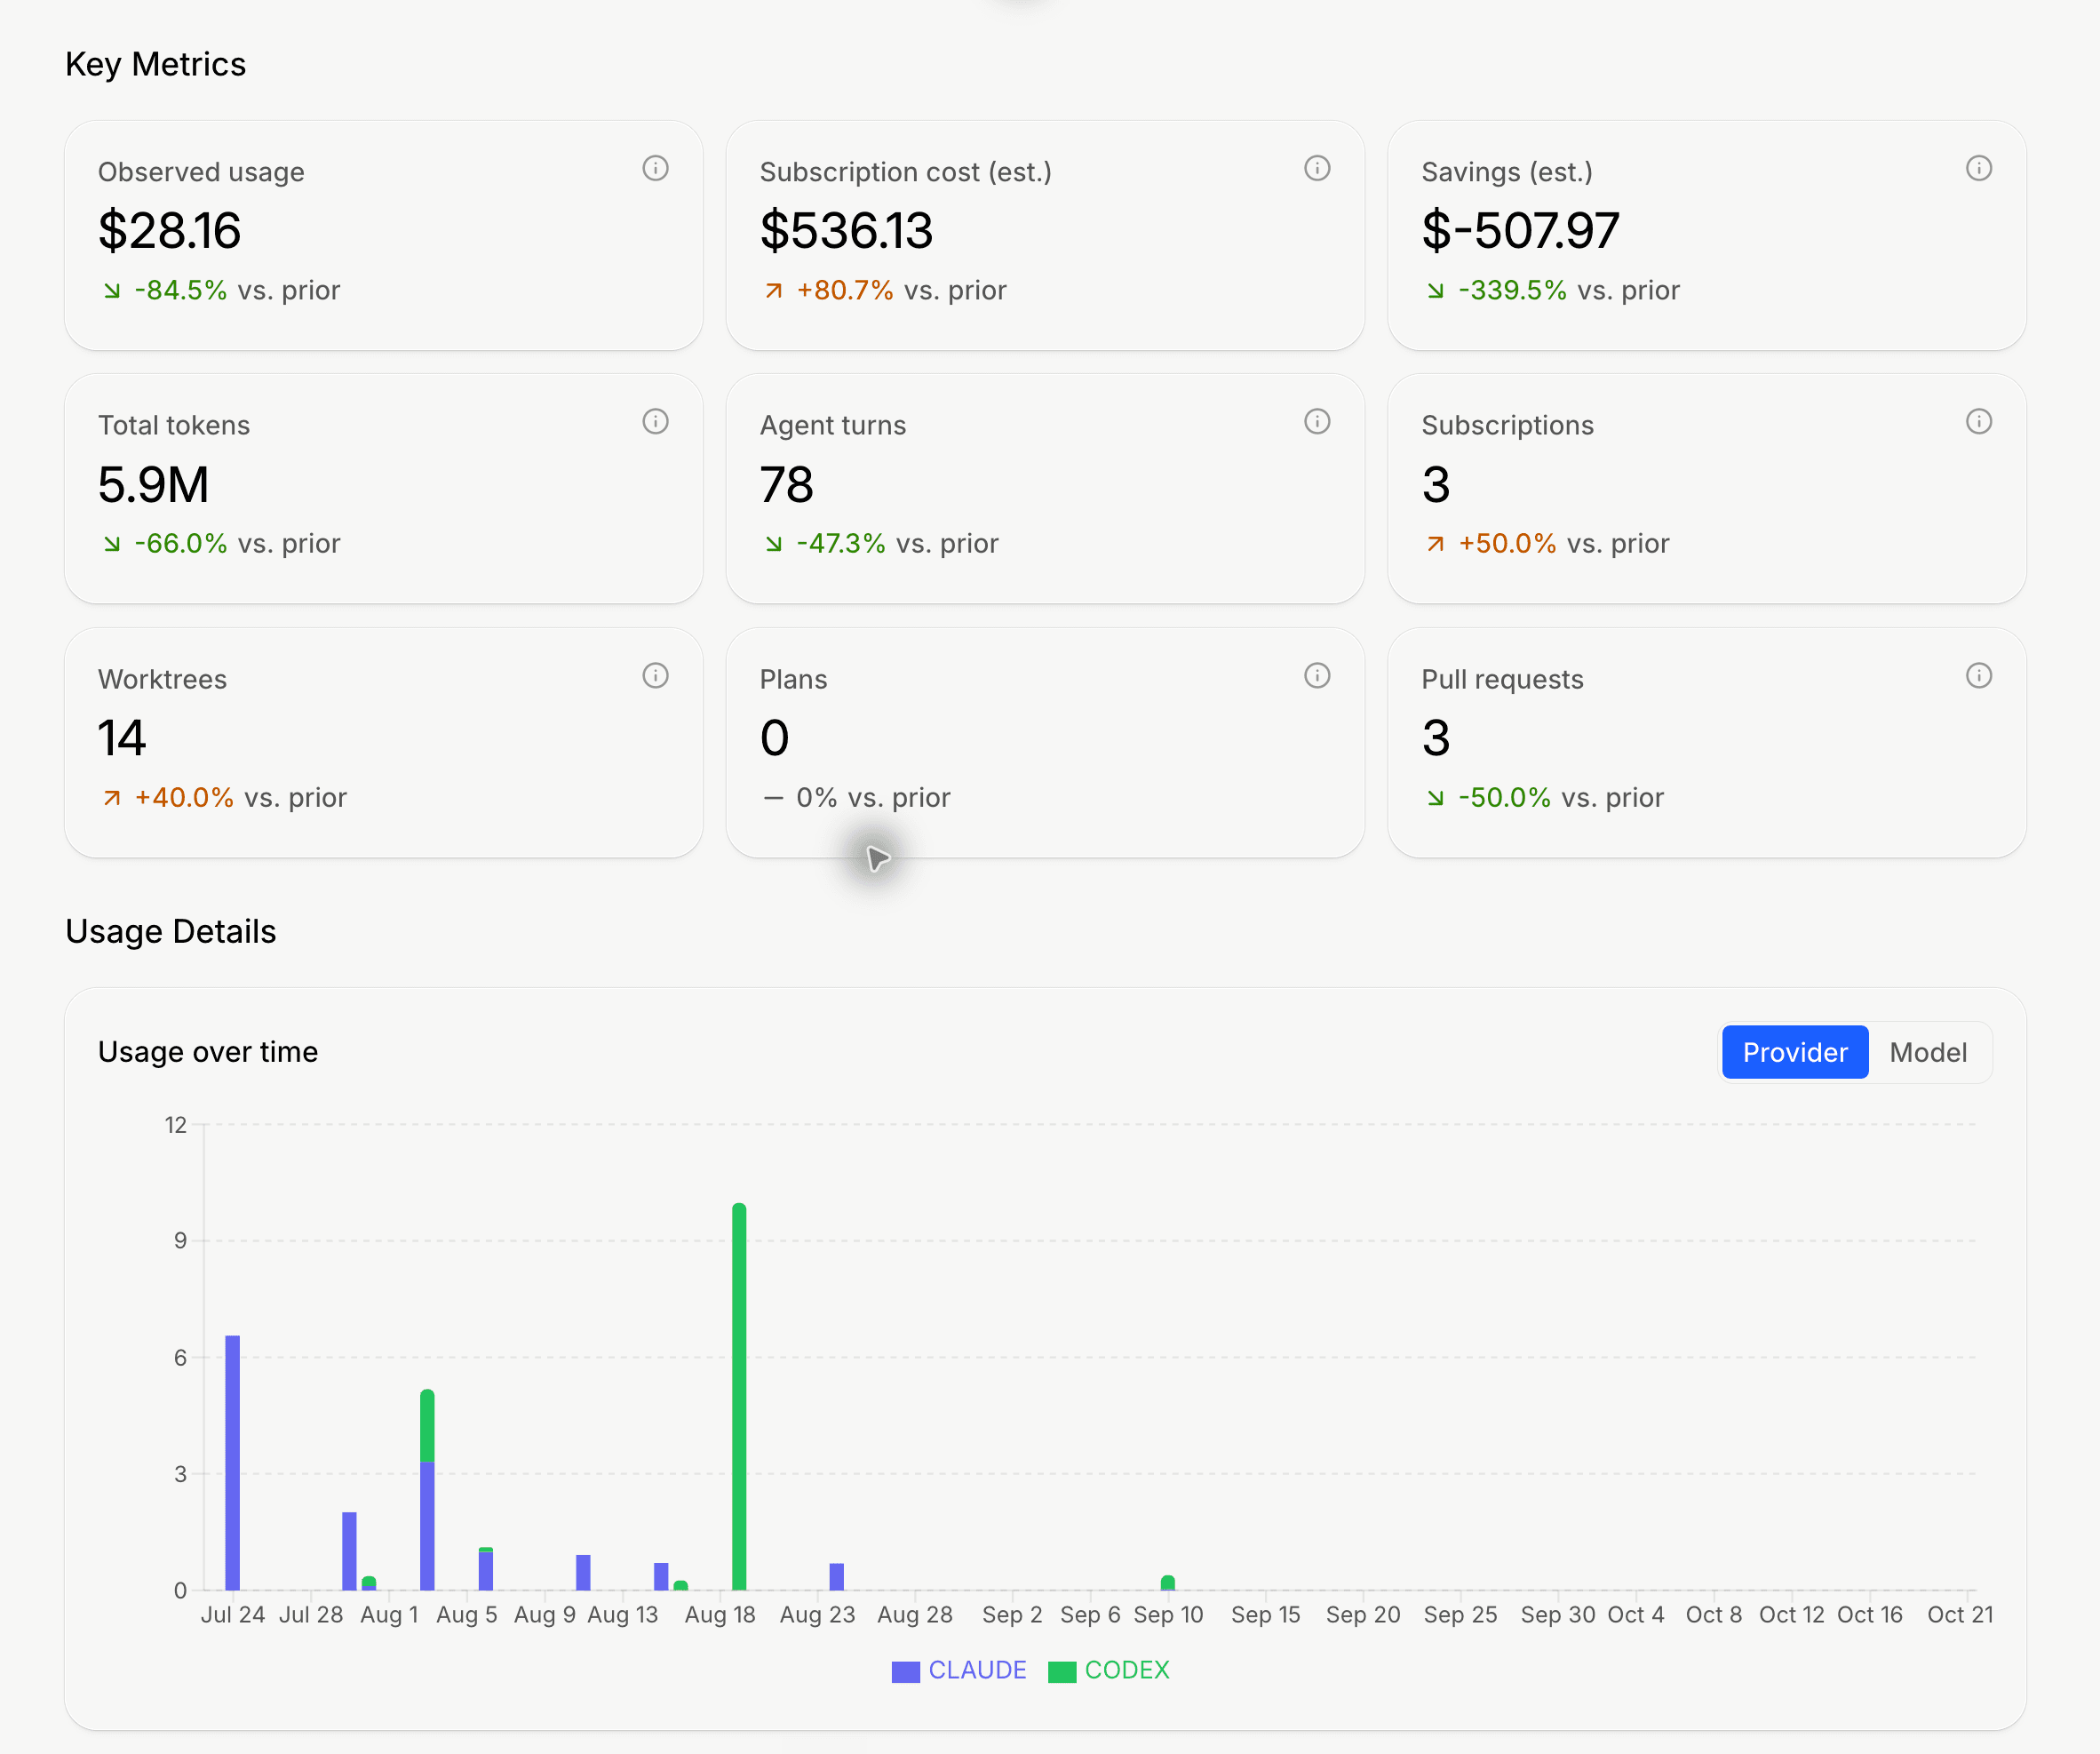2100x1754 pixels.
Task: Open info icon on Pull requests card
Action: coord(1979,676)
